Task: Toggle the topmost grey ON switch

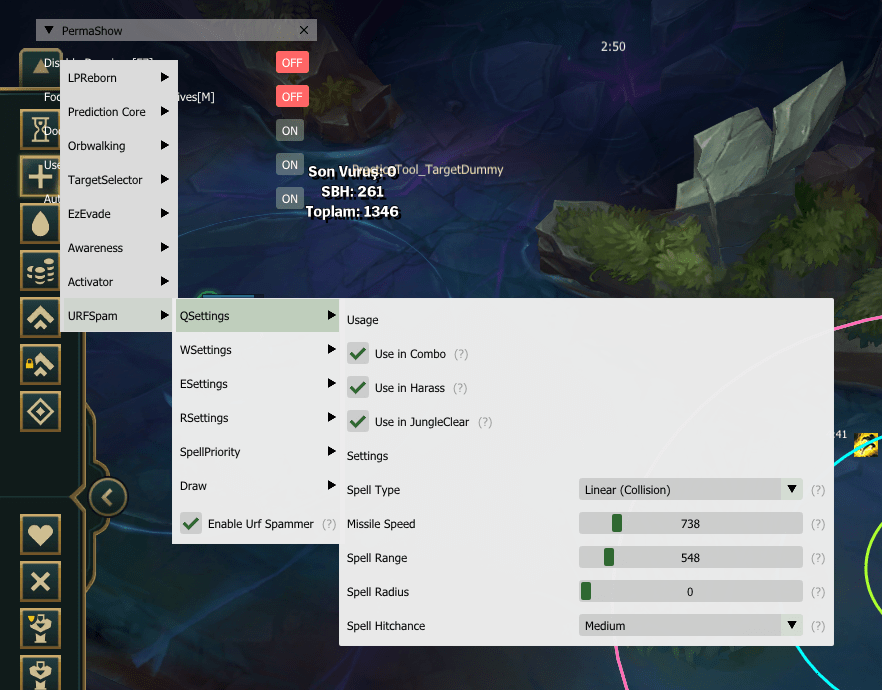Action: click(290, 131)
